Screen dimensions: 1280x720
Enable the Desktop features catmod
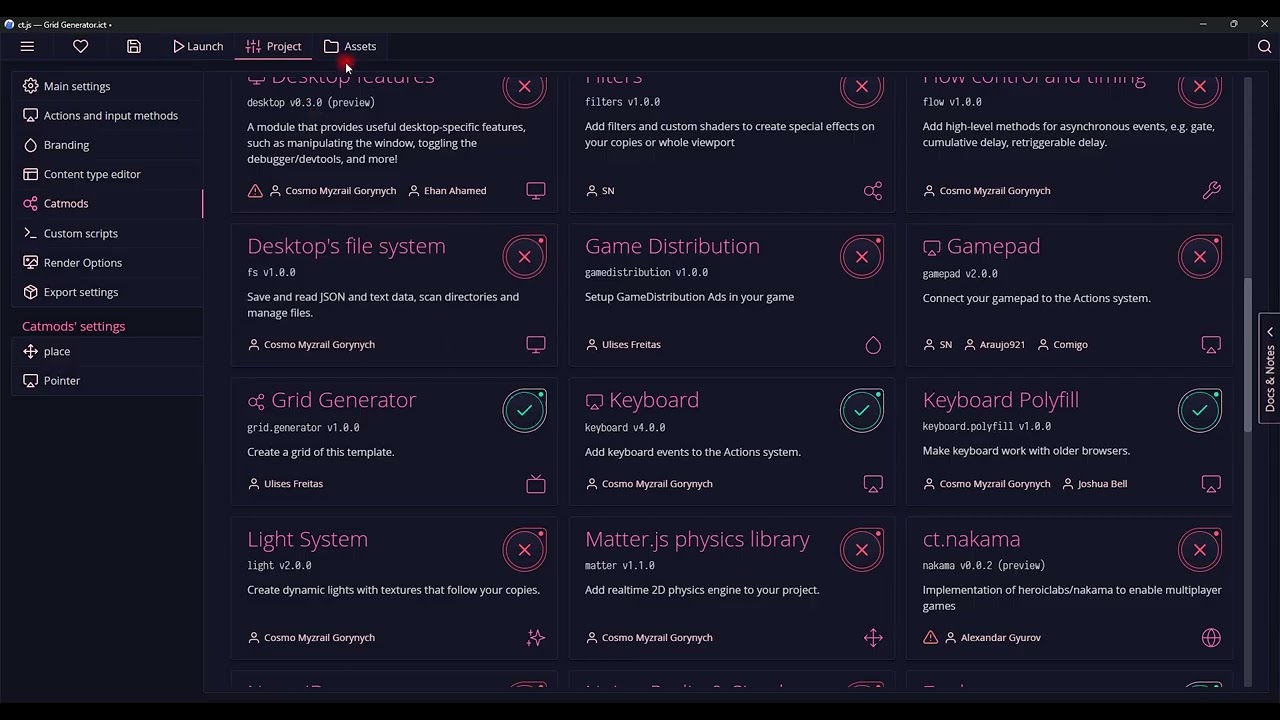[x=524, y=87]
